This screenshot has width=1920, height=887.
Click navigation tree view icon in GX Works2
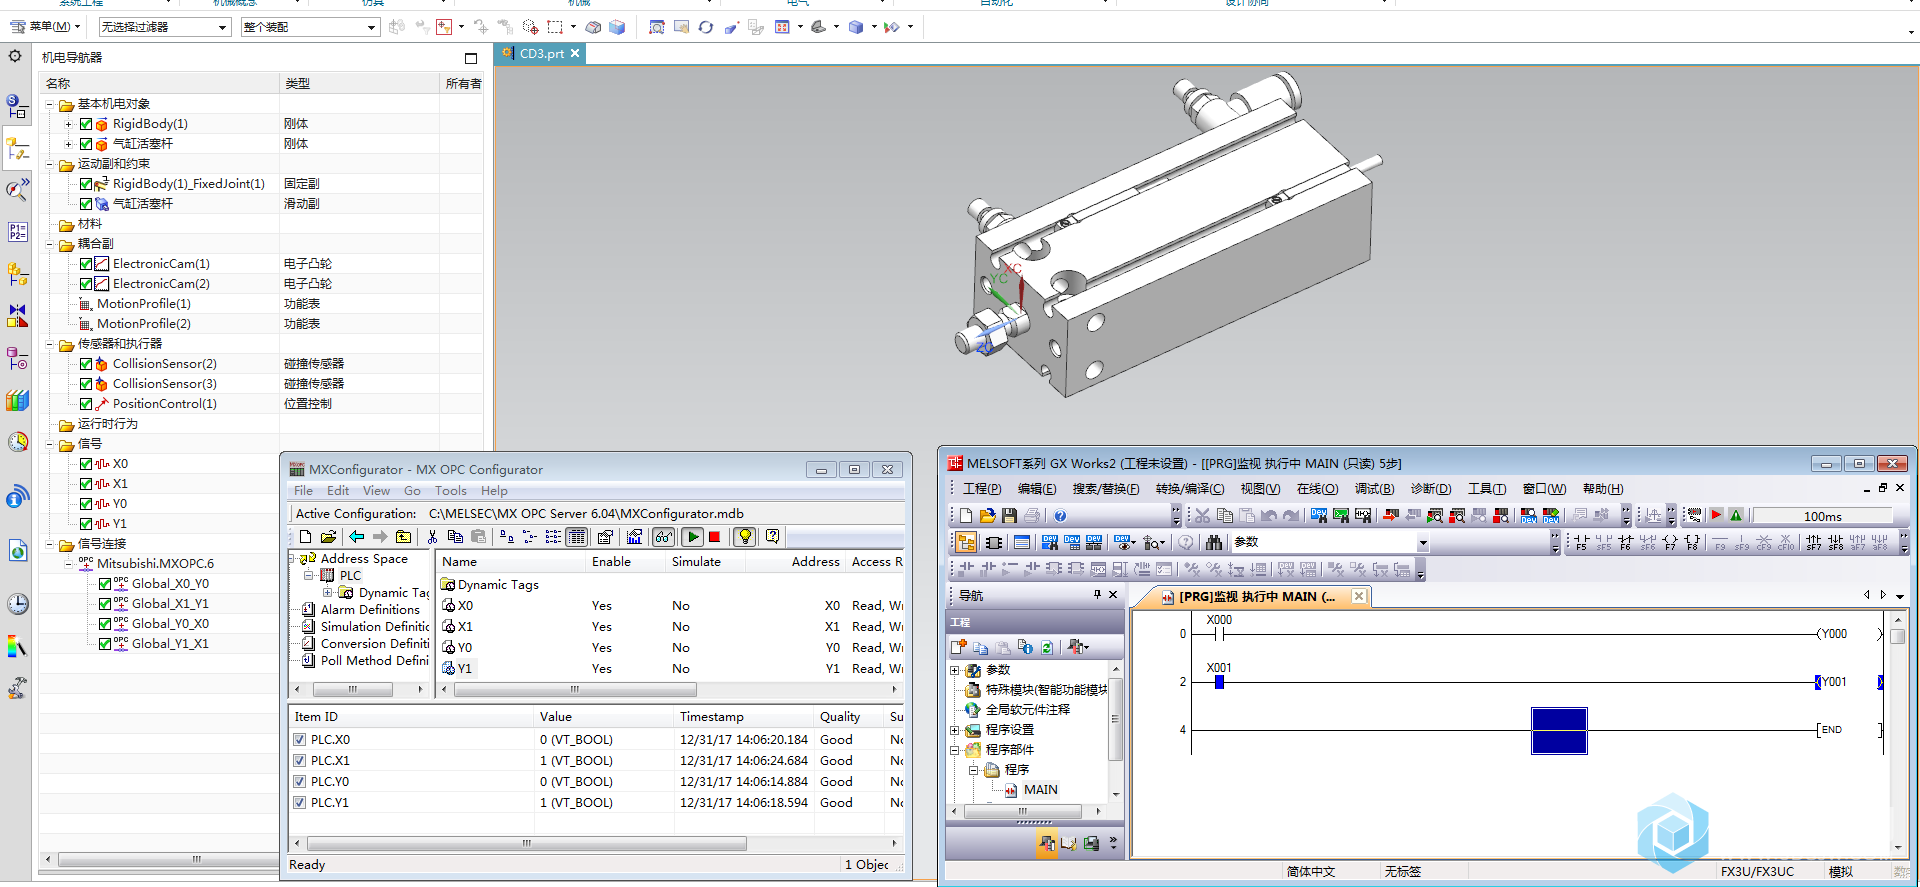pos(966,542)
